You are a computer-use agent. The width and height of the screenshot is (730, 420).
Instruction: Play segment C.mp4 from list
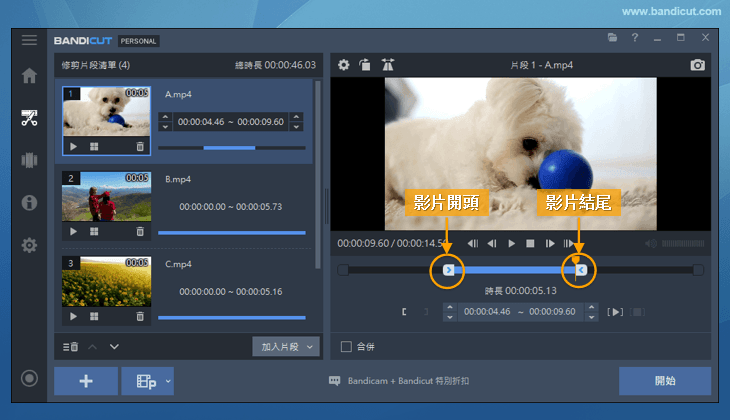[x=73, y=316]
